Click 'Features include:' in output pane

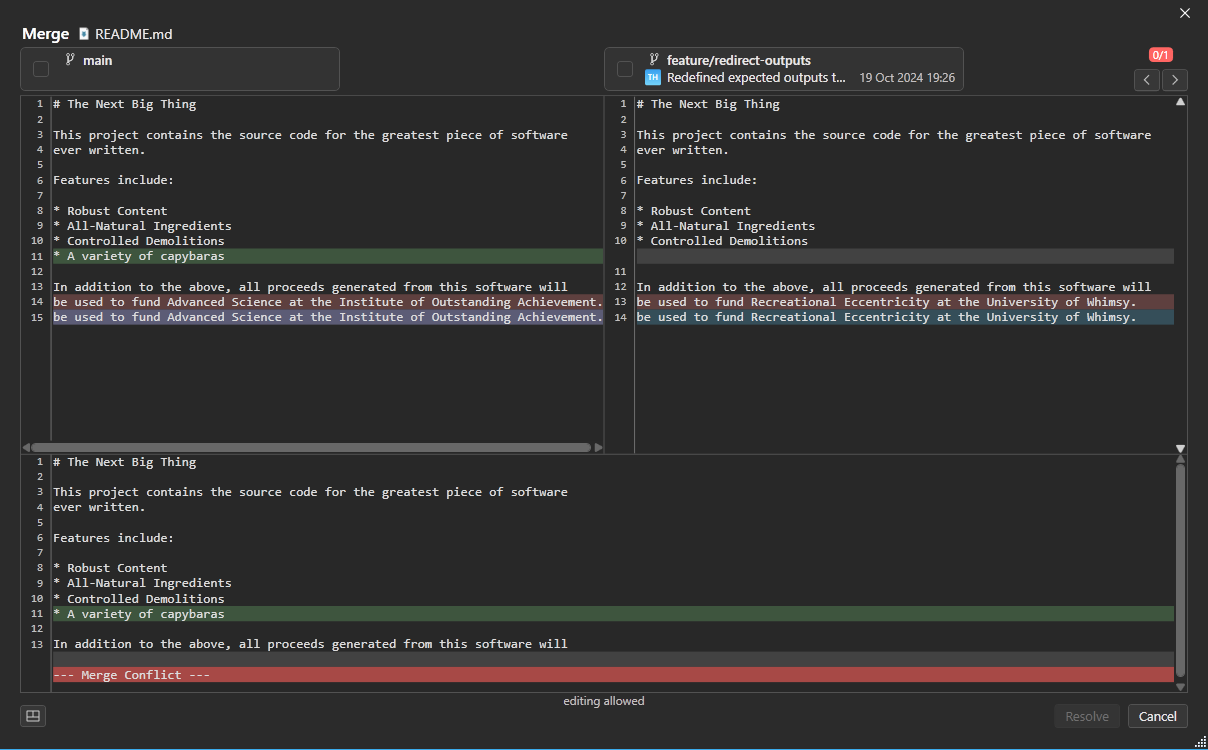coord(113,538)
